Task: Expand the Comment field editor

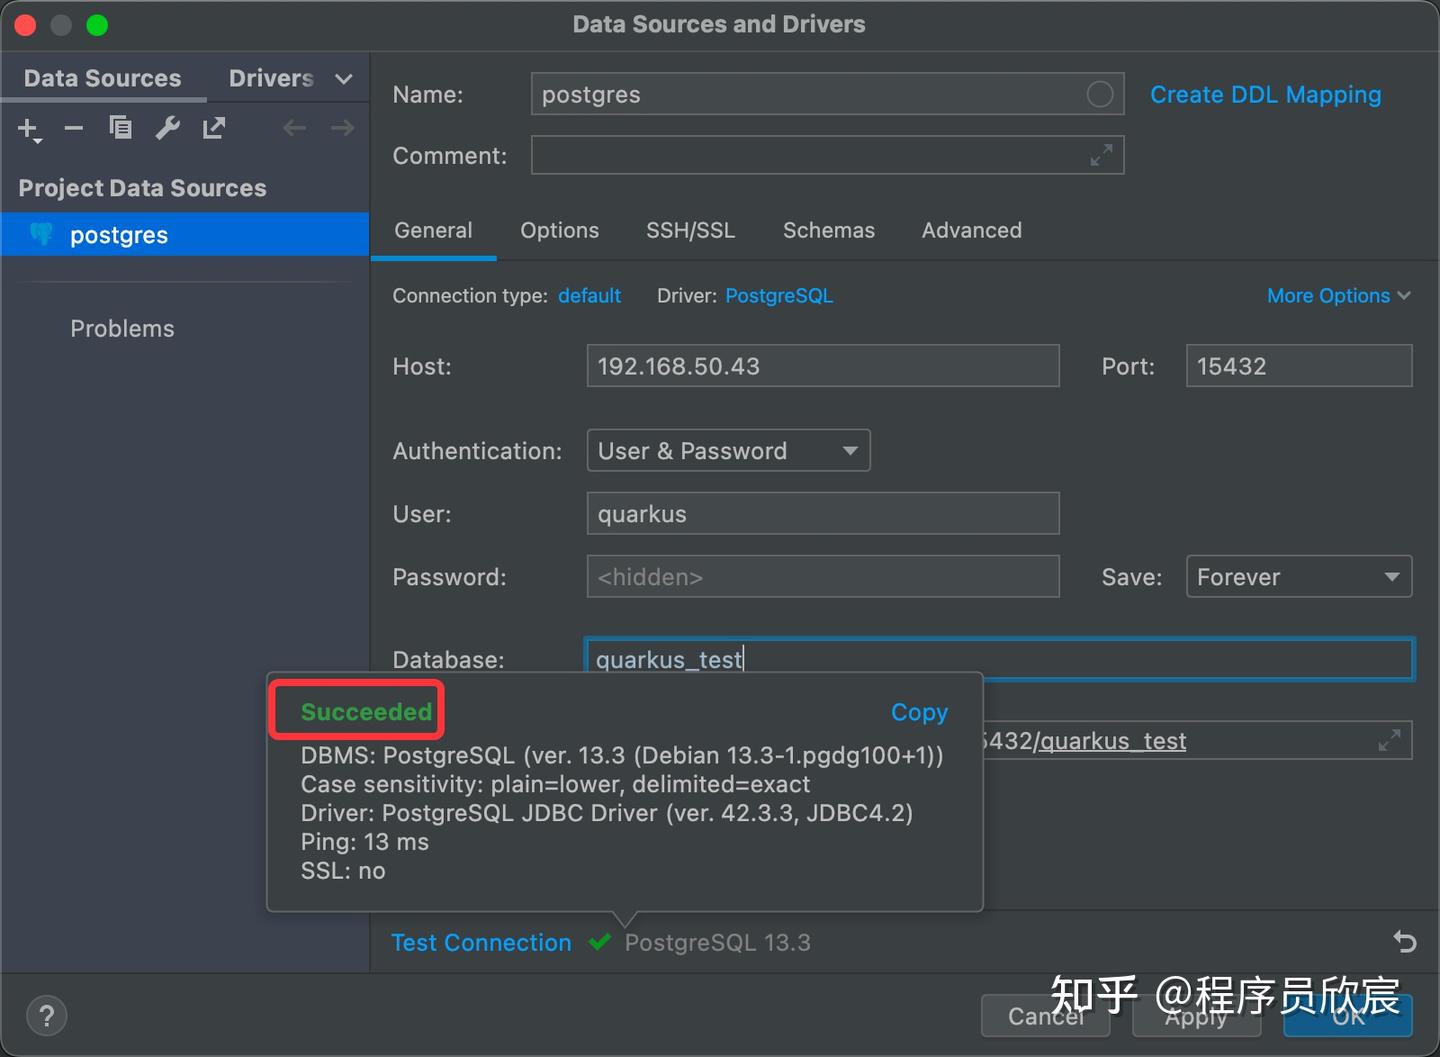Action: 1101,155
